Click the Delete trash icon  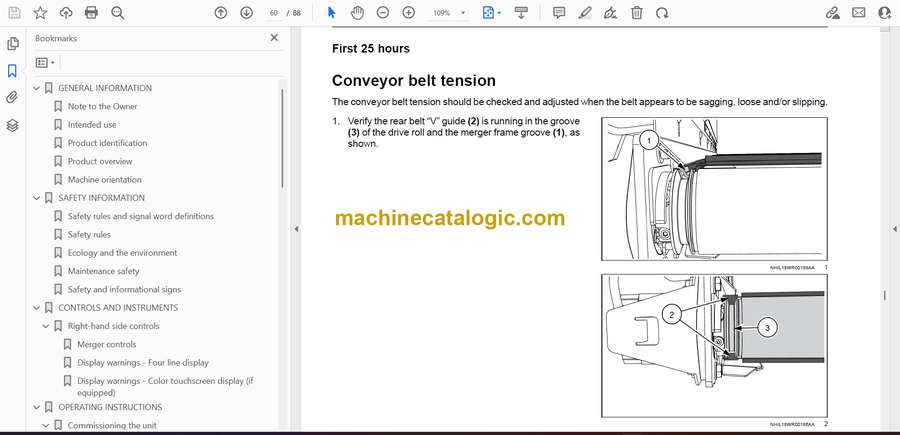(637, 13)
